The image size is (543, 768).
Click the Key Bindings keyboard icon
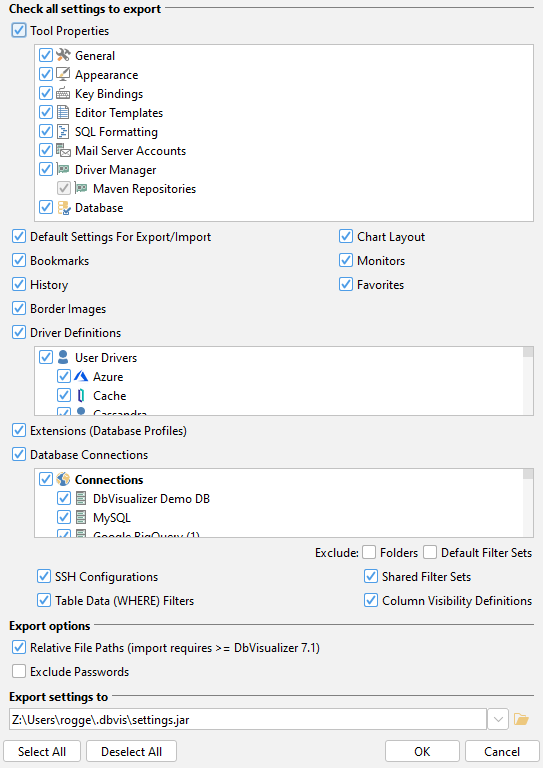pos(63,94)
